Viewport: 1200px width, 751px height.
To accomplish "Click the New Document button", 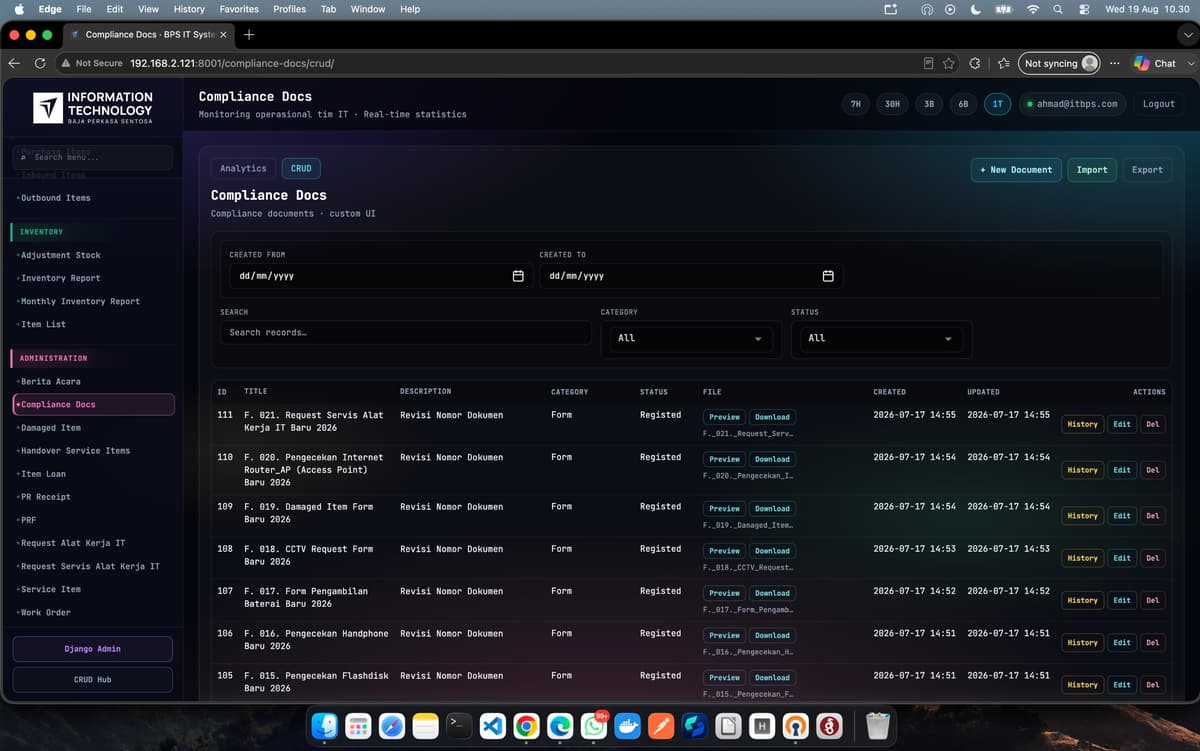I will coord(1016,170).
